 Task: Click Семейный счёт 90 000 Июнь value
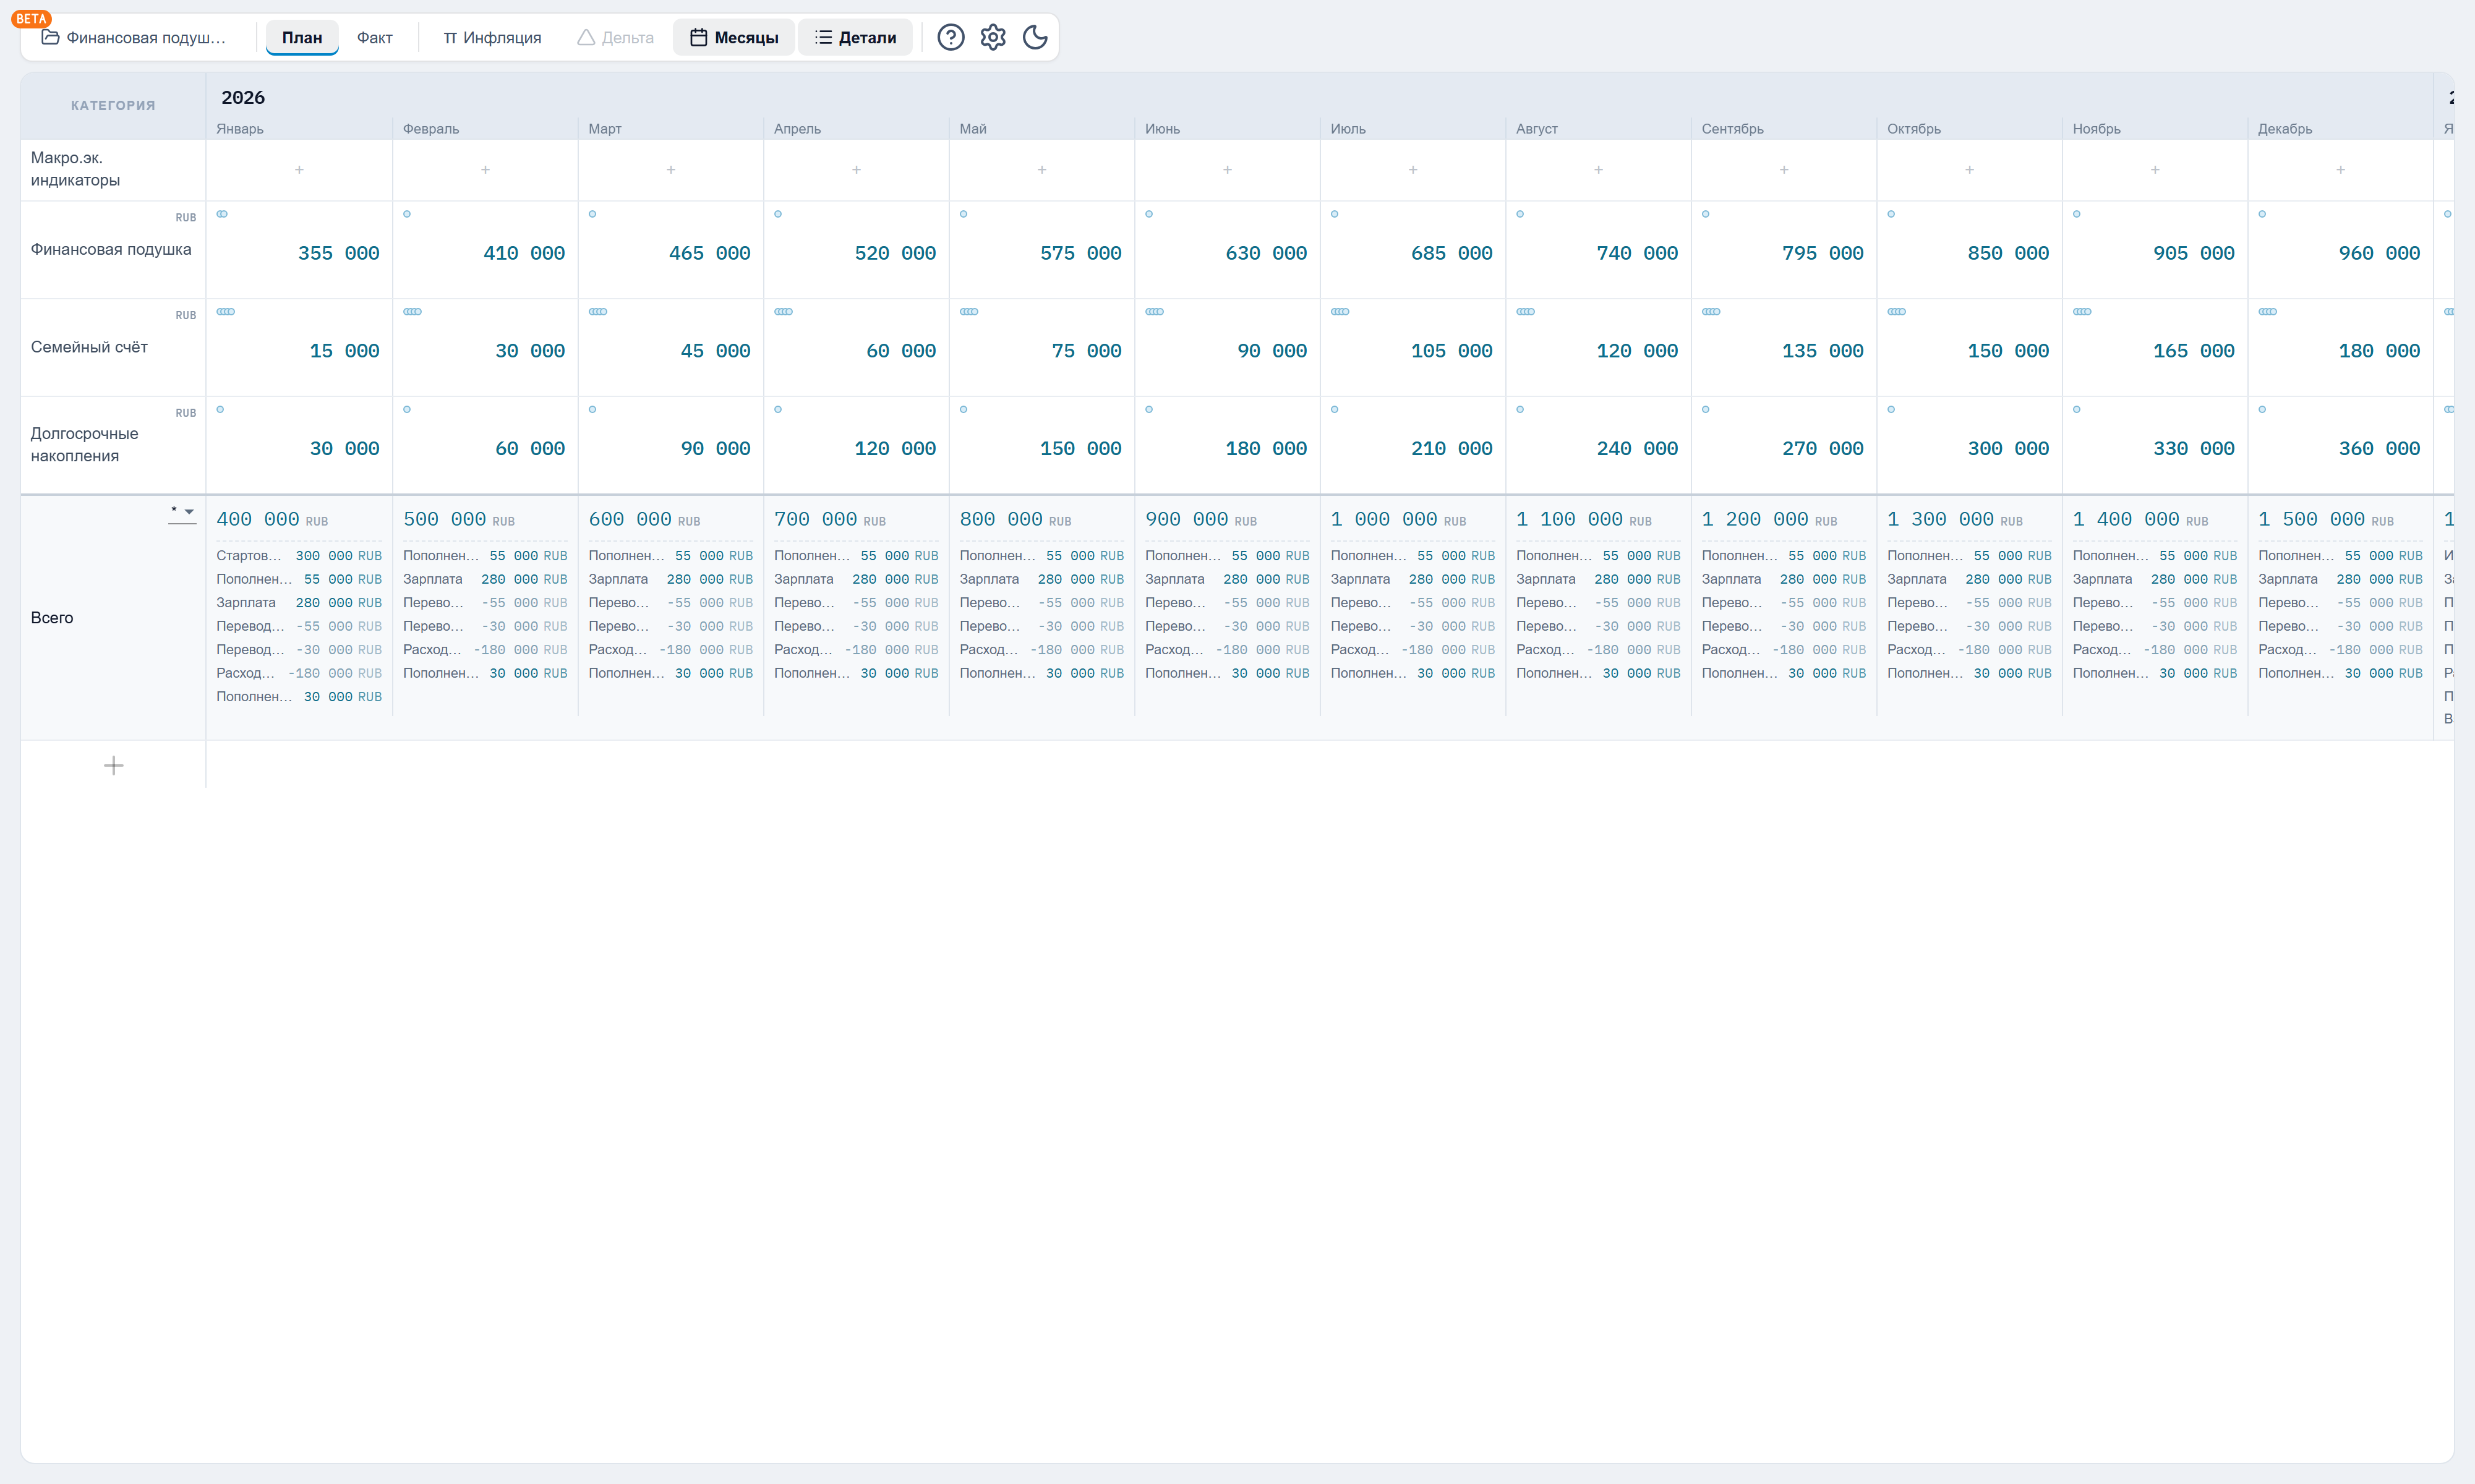(x=1272, y=351)
